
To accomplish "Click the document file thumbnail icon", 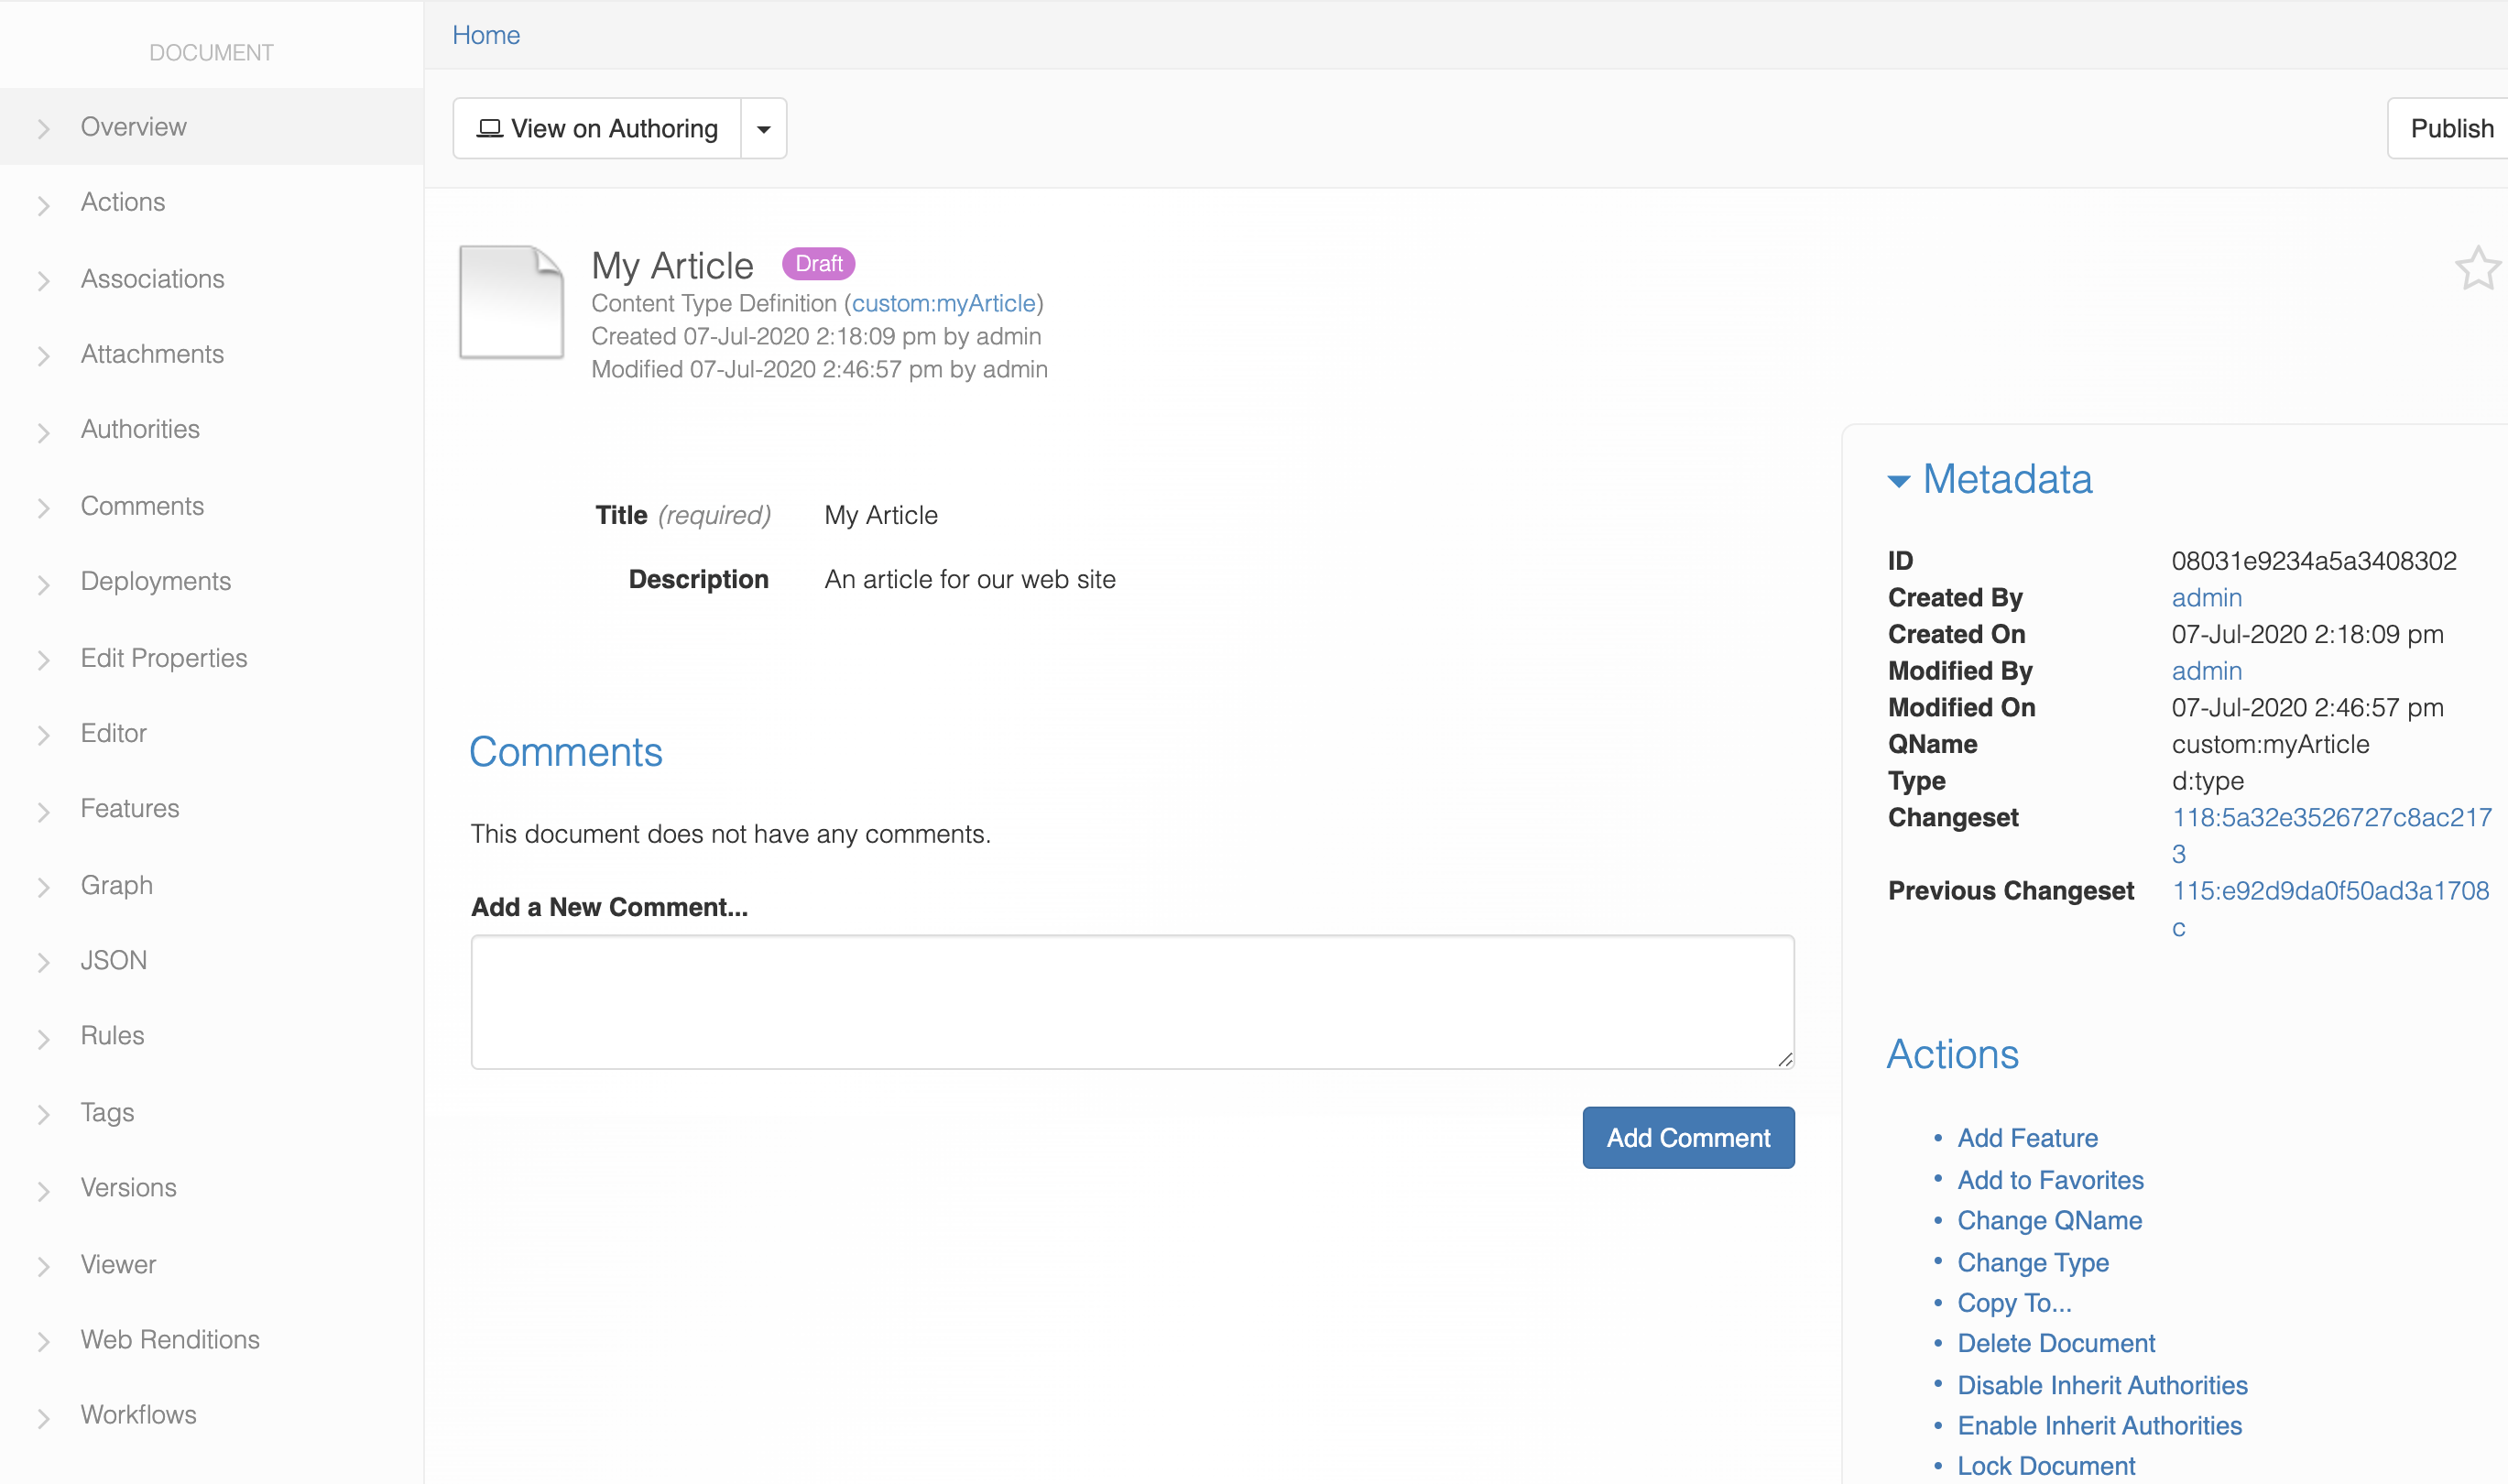I will click(511, 301).
